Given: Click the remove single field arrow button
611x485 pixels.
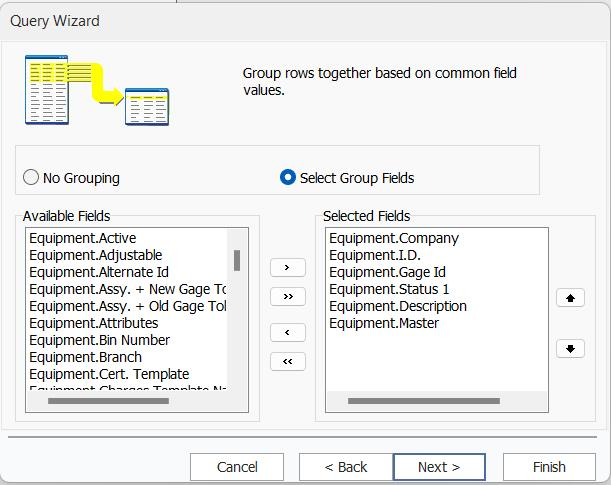Looking at the screenshot, I should pos(288,332).
